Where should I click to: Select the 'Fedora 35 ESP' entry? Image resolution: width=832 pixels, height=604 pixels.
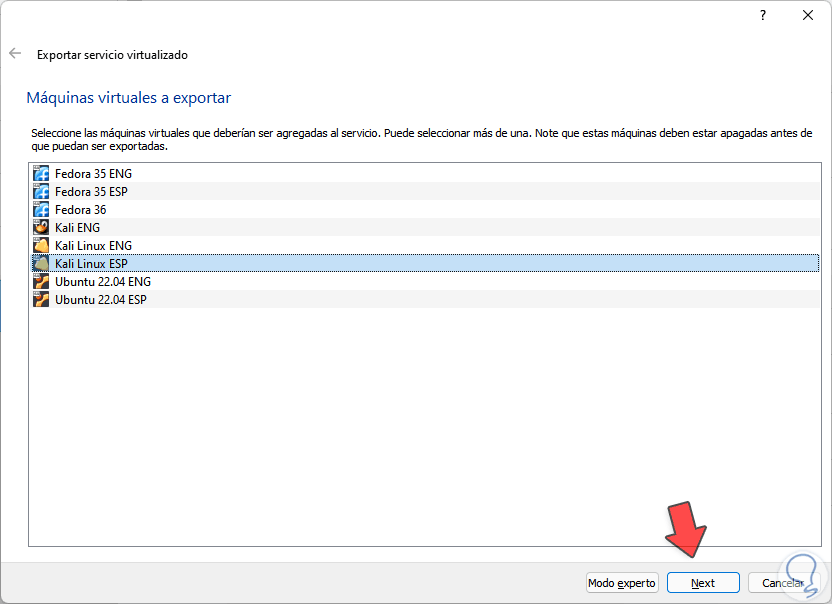(424, 192)
